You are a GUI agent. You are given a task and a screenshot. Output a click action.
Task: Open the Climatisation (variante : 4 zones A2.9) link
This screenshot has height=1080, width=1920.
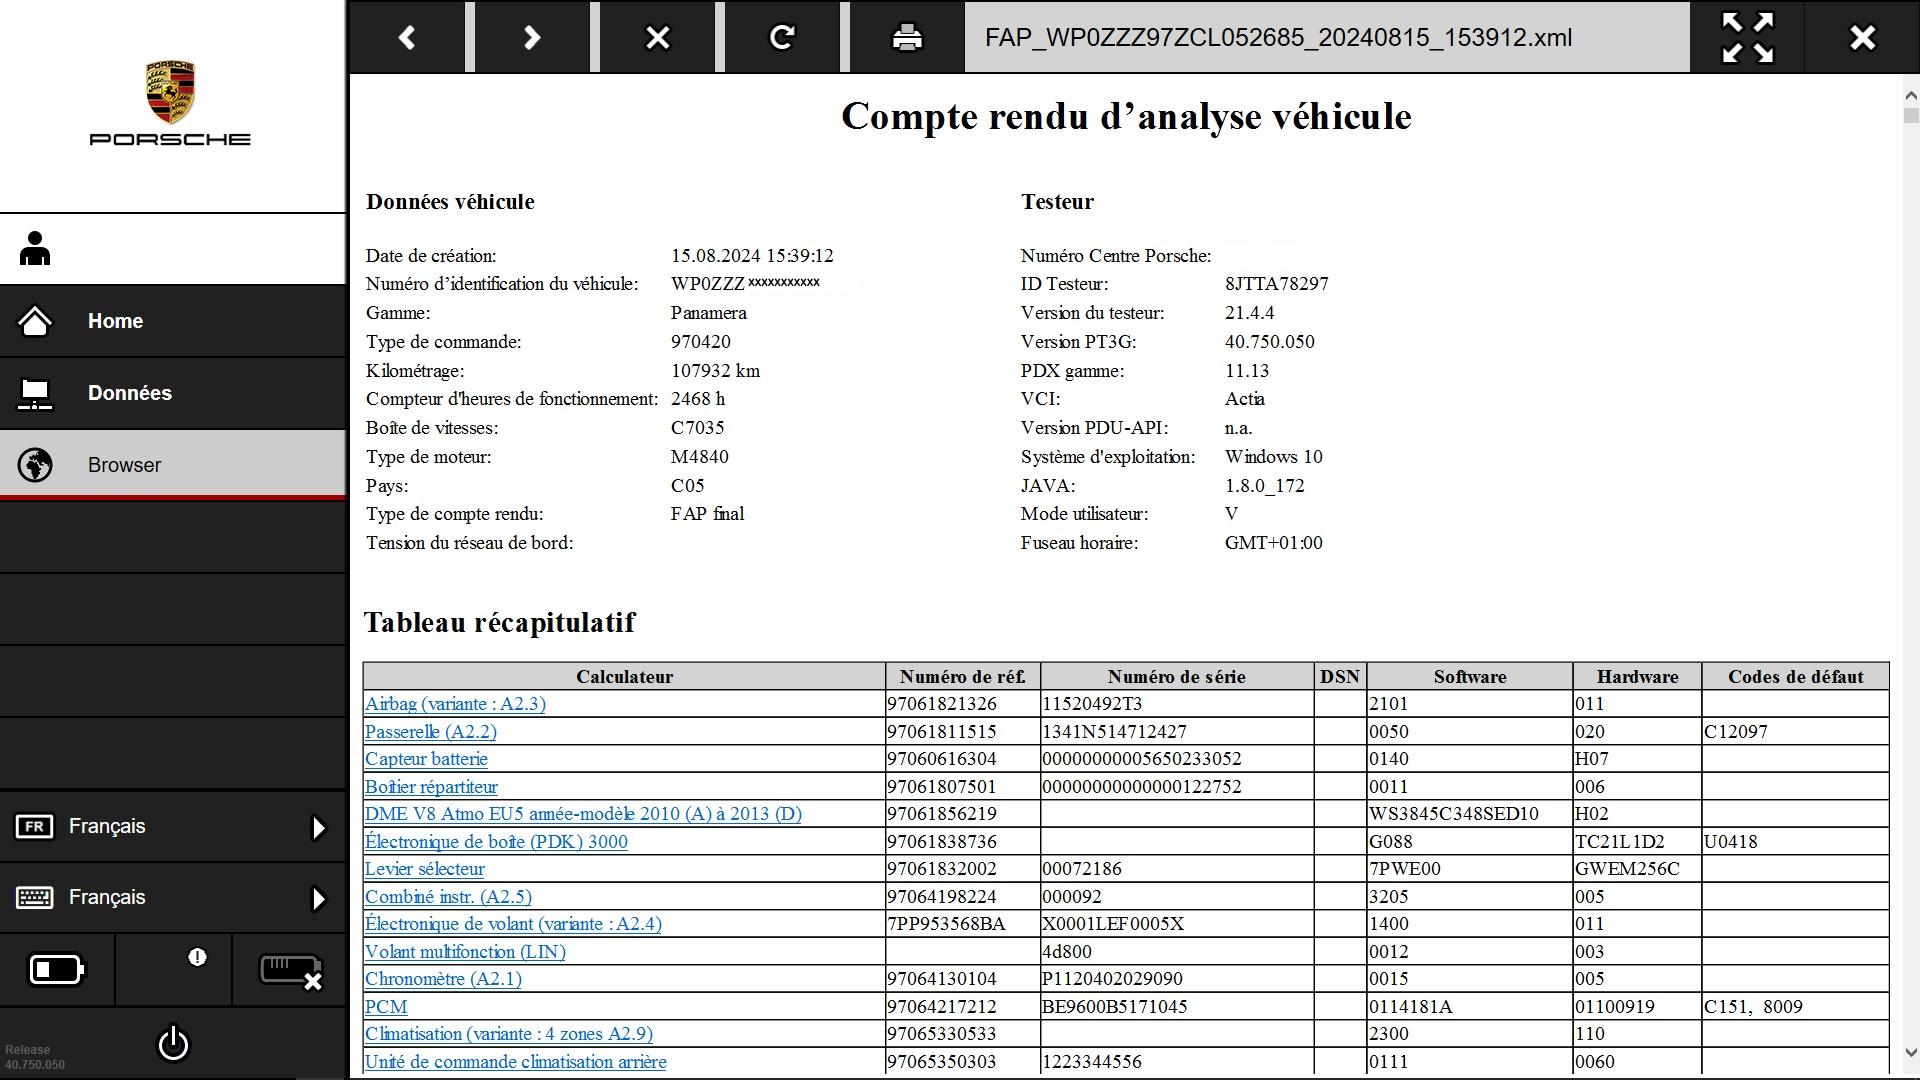[509, 1034]
